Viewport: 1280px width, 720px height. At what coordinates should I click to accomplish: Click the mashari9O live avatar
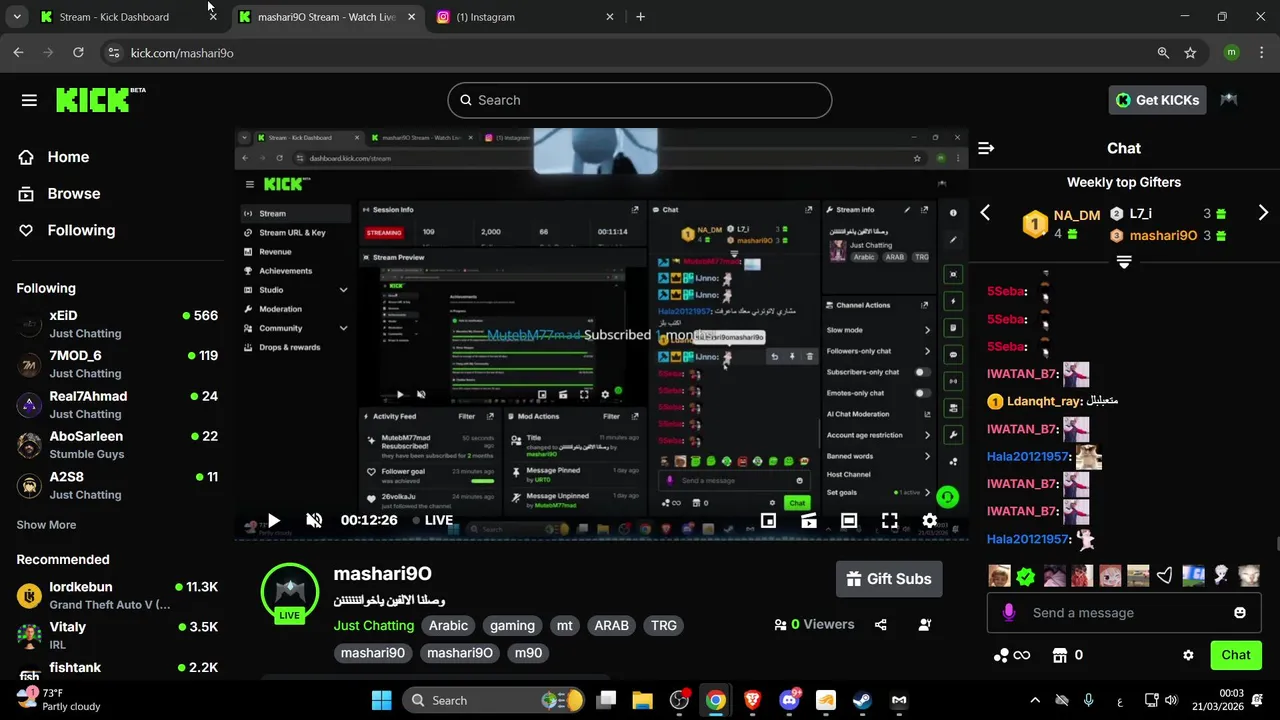tap(290, 594)
